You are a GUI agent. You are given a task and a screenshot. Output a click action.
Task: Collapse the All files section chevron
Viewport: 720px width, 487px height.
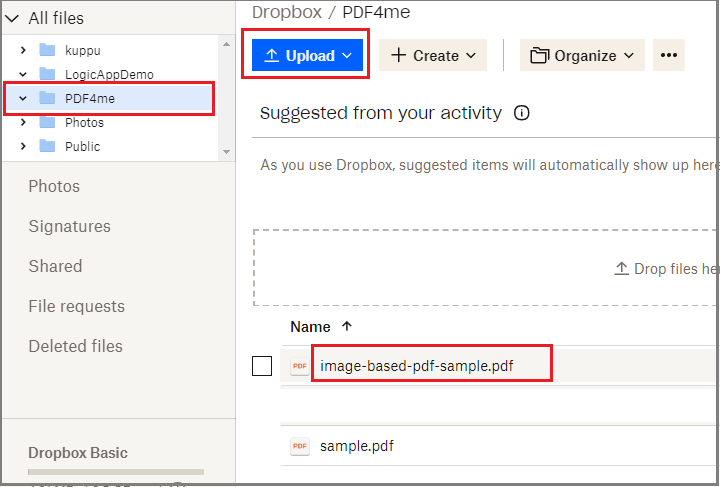12,18
